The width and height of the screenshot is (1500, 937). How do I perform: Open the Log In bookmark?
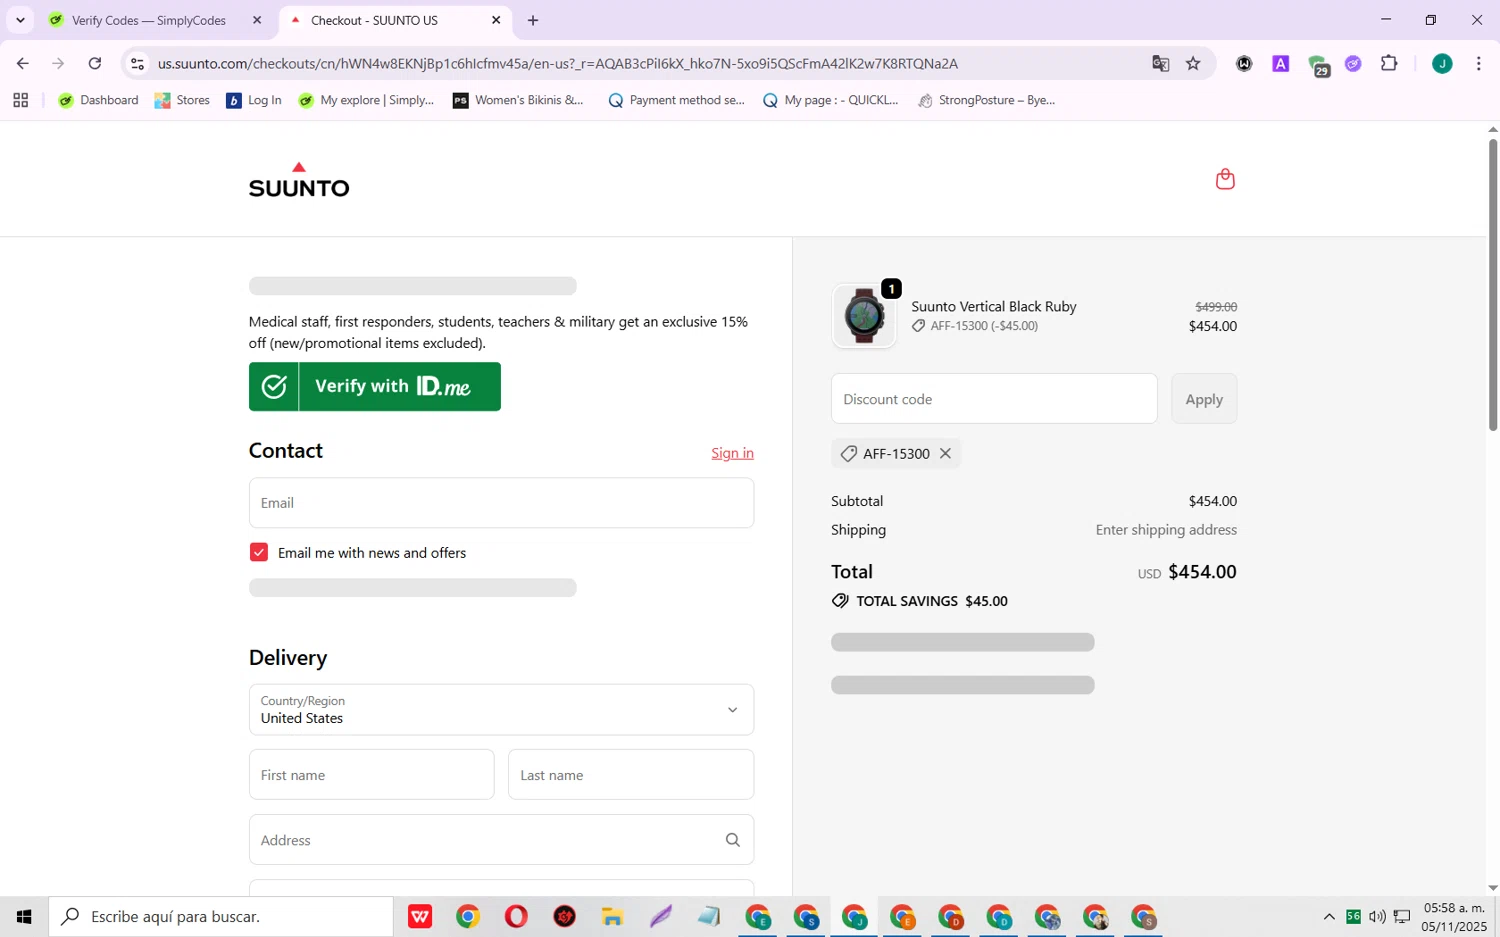point(254,100)
